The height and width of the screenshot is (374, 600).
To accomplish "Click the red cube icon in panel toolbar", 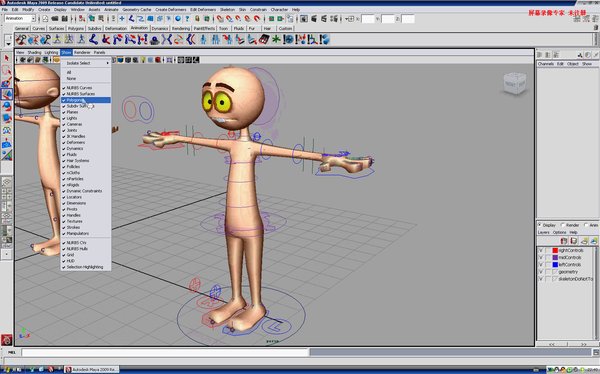I will 158,60.
